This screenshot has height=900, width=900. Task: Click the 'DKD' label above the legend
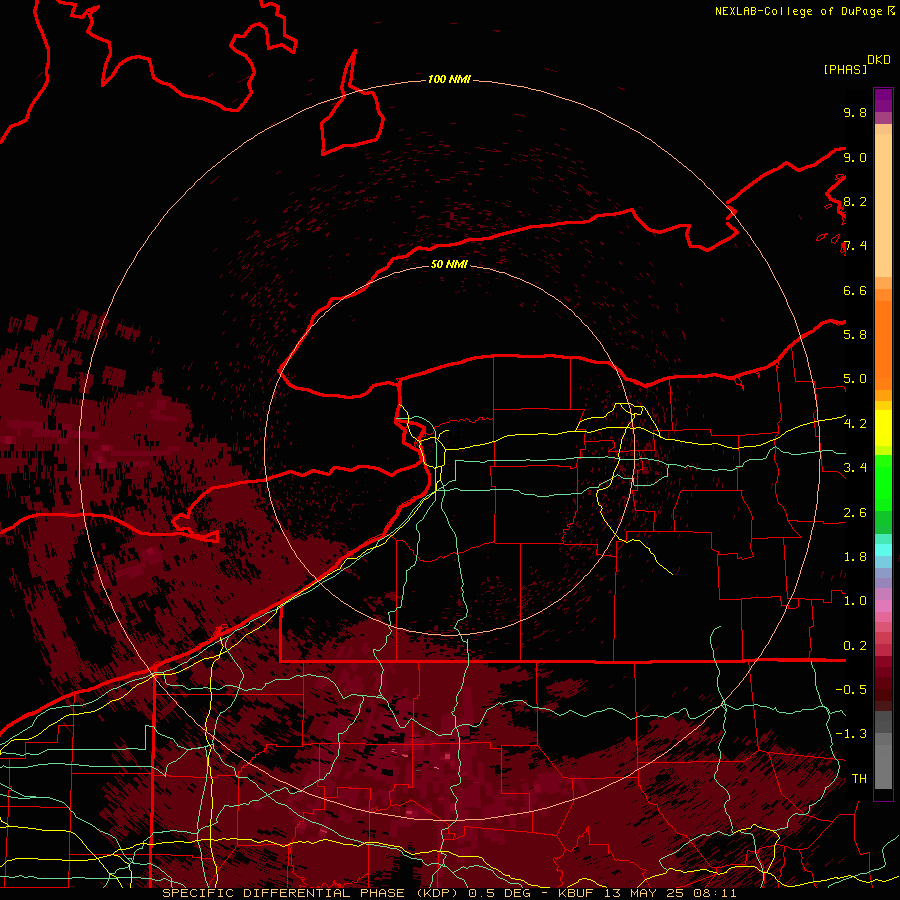pyautogui.click(x=878, y=60)
